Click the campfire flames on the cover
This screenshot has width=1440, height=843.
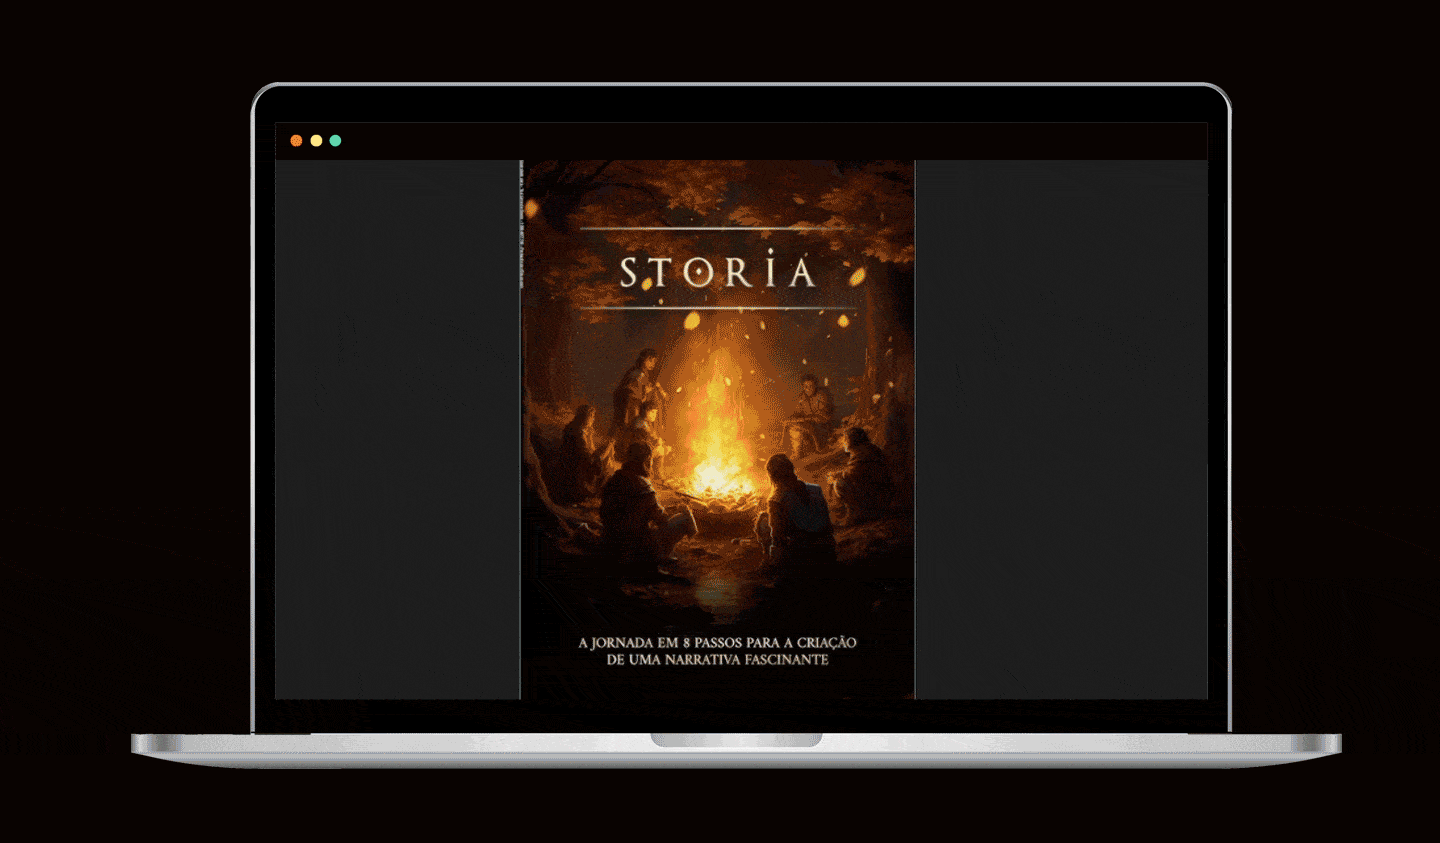[x=717, y=430]
